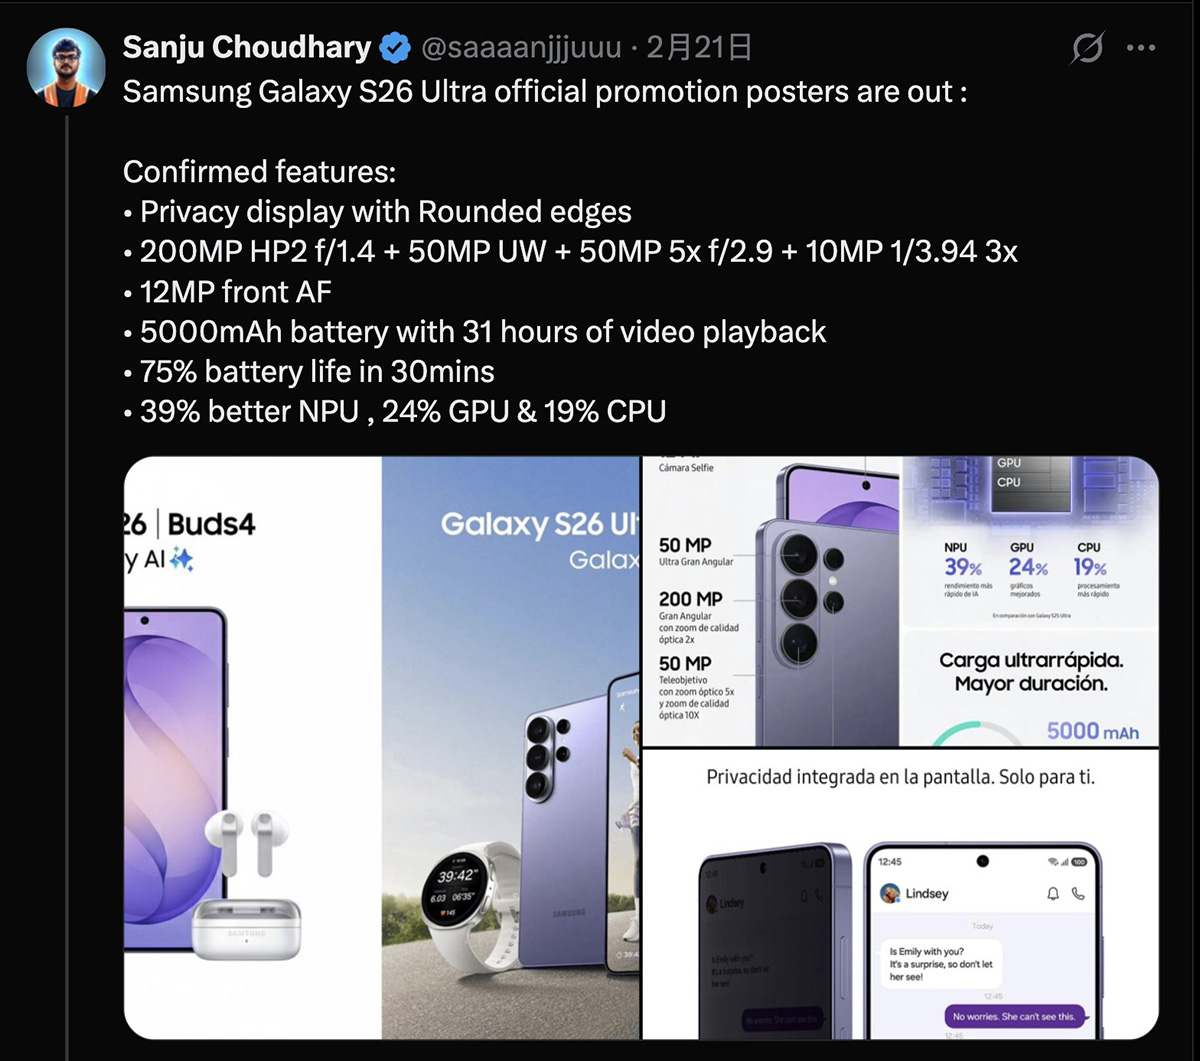
Task: Open the @saaaanjjjuuu handle link
Action: (x=519, y=47)
